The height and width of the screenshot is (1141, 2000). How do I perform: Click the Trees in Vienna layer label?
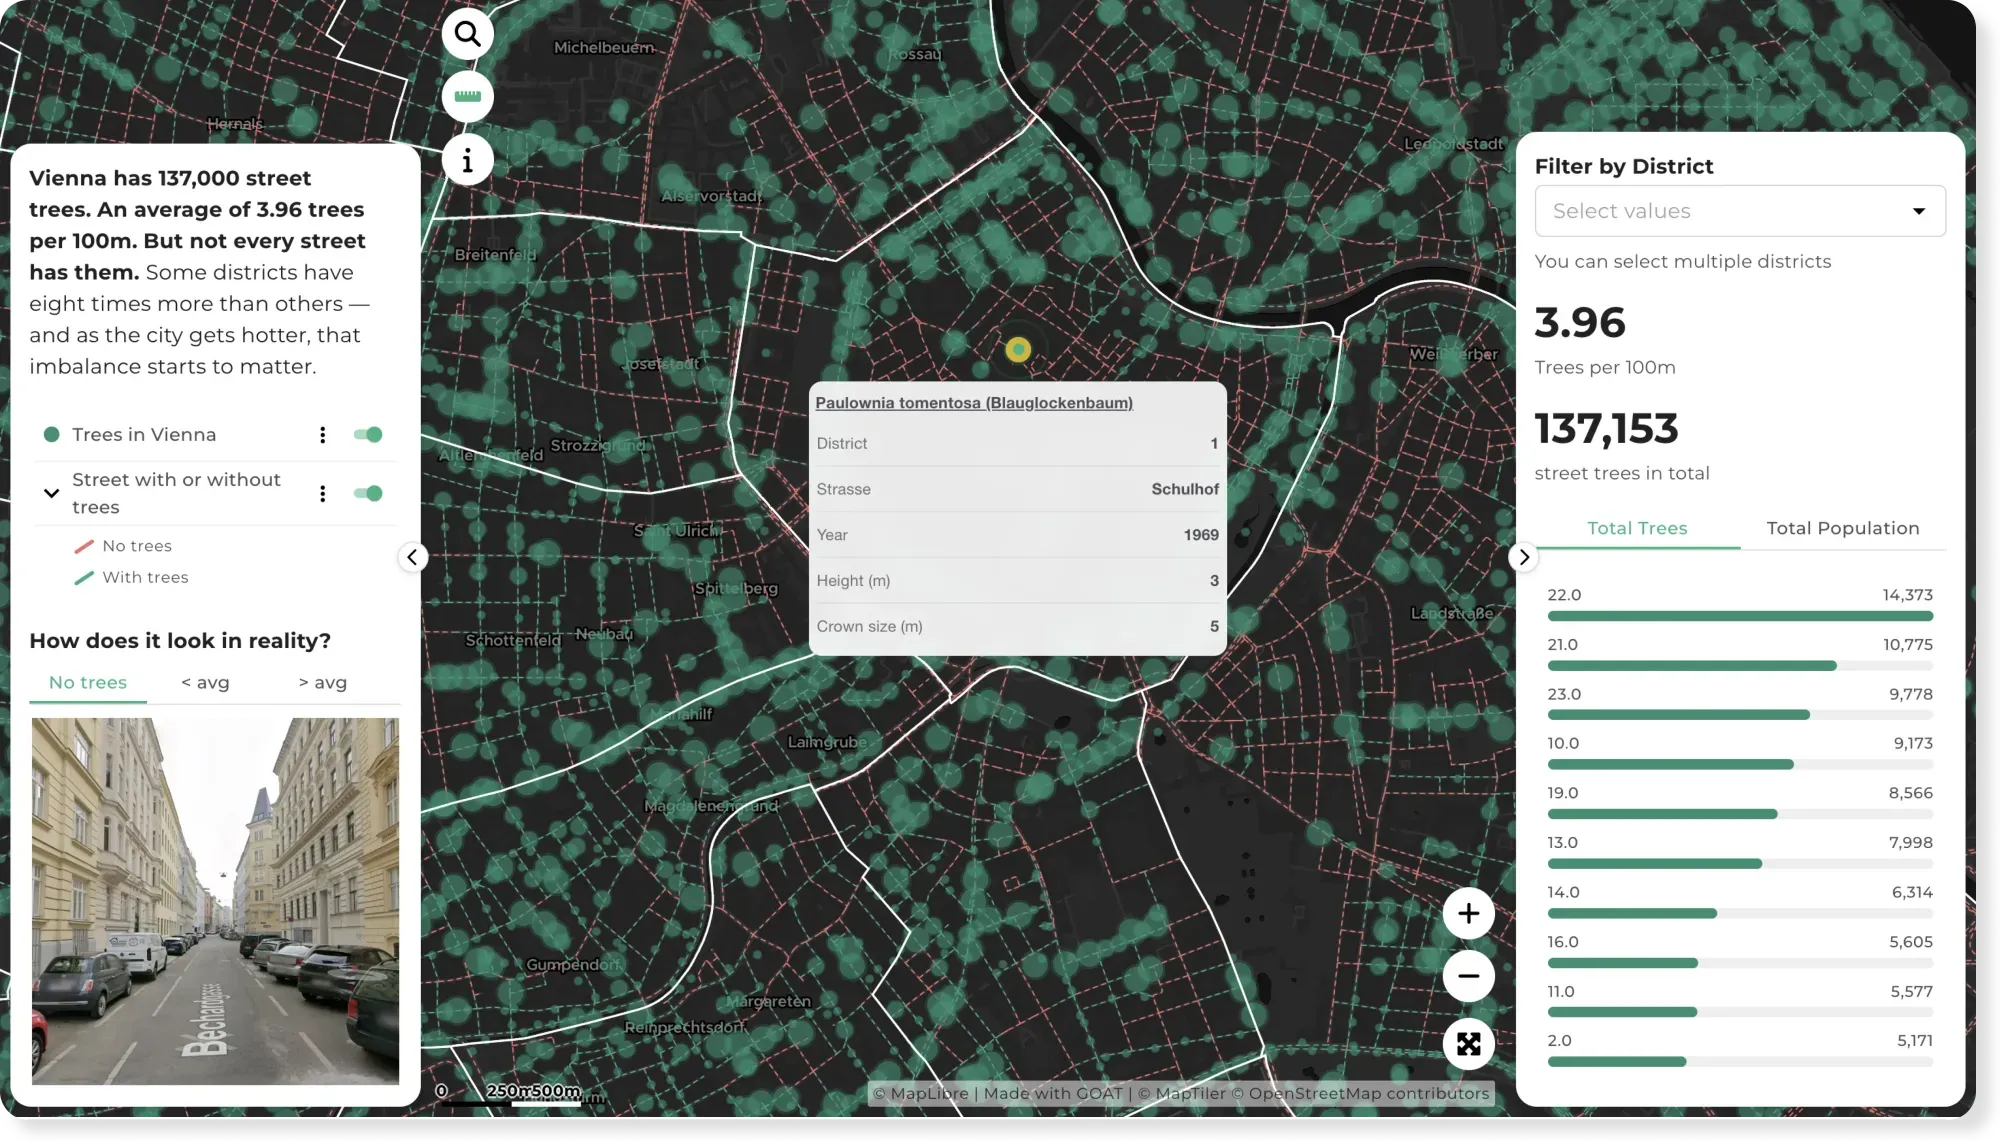coord(144,434)
